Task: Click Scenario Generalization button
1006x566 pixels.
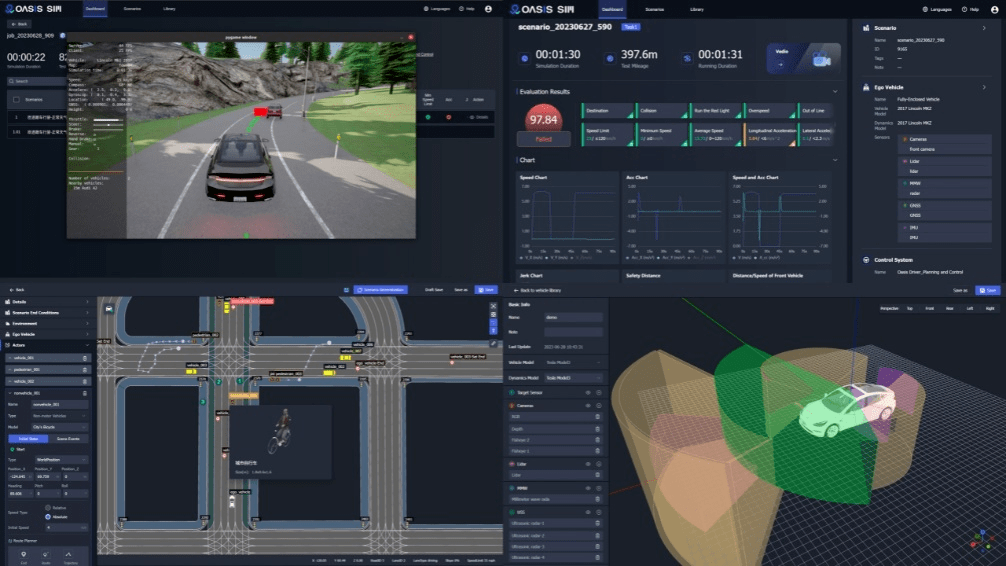Action: (381, 290)
